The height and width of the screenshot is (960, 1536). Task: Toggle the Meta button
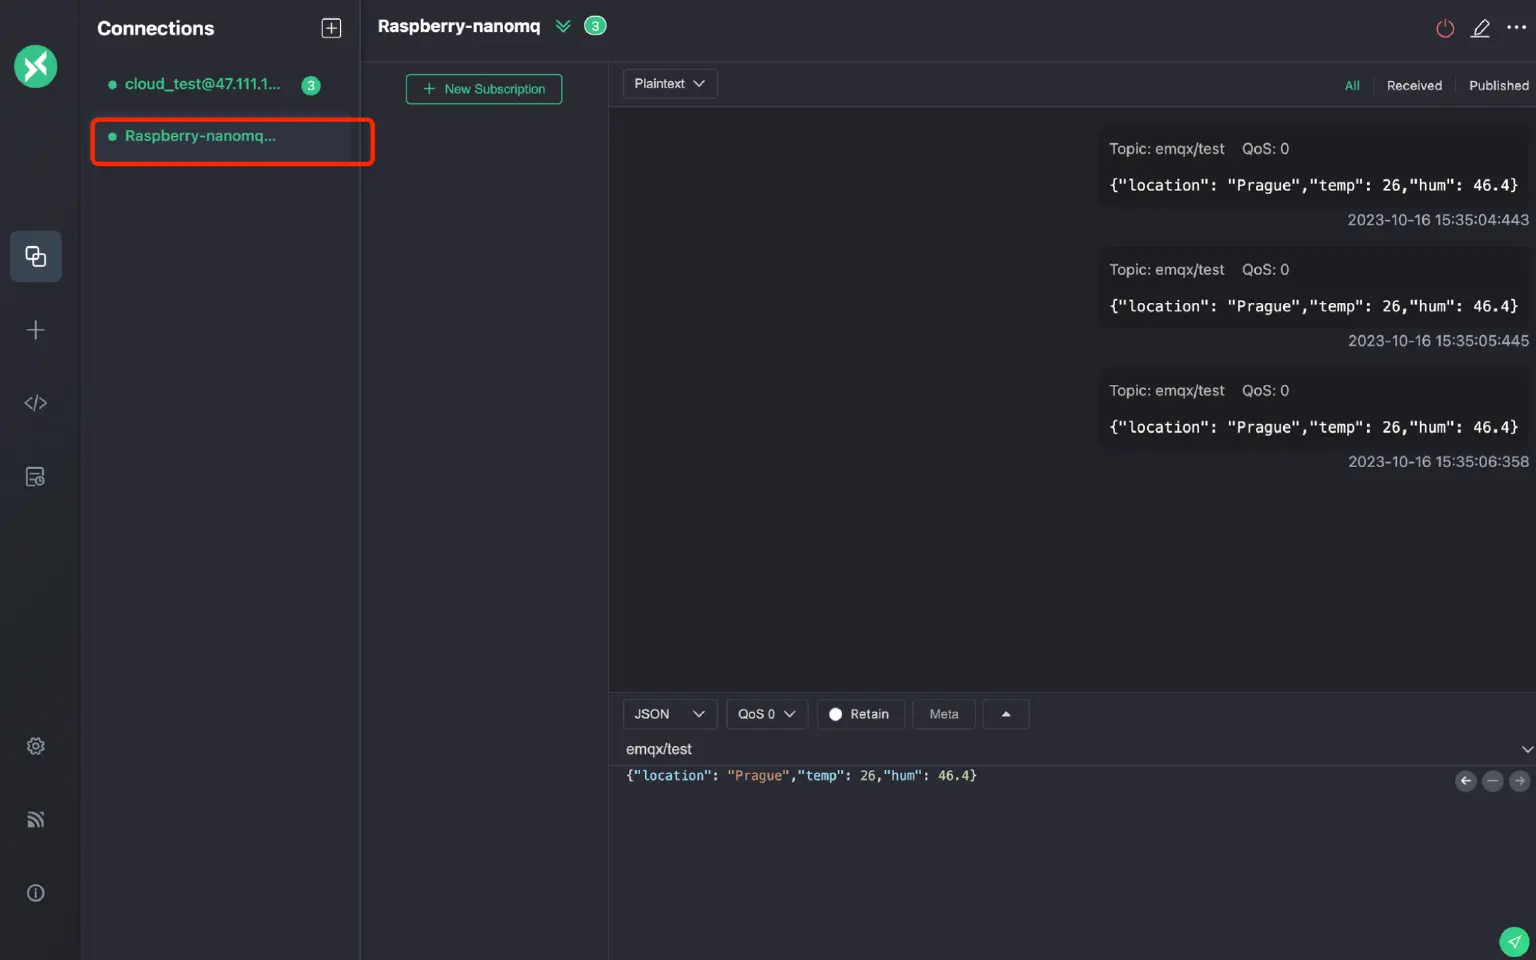[943, 714]
